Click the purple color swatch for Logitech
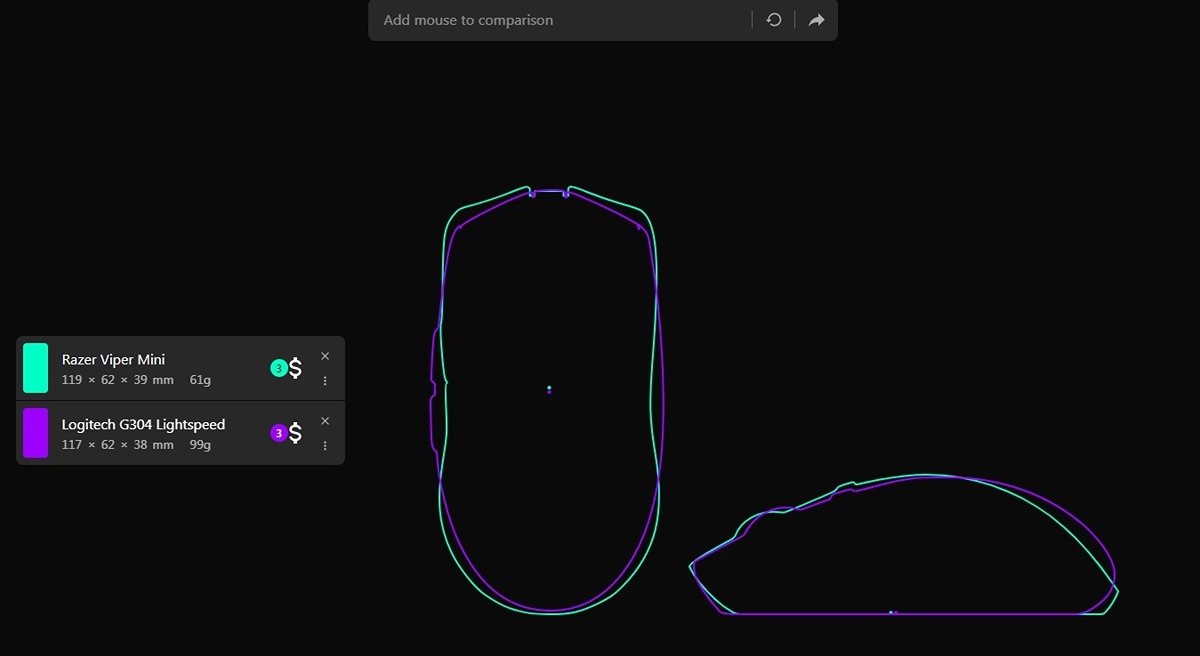The image size is (1200, 656). click(36, 433)
